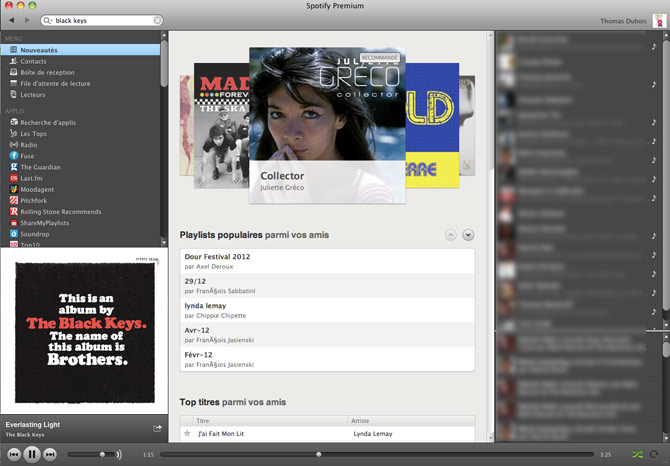Select Boîte de réception in the menu
This screenshot has height=466, width=670.
click(x=48, y=72)
